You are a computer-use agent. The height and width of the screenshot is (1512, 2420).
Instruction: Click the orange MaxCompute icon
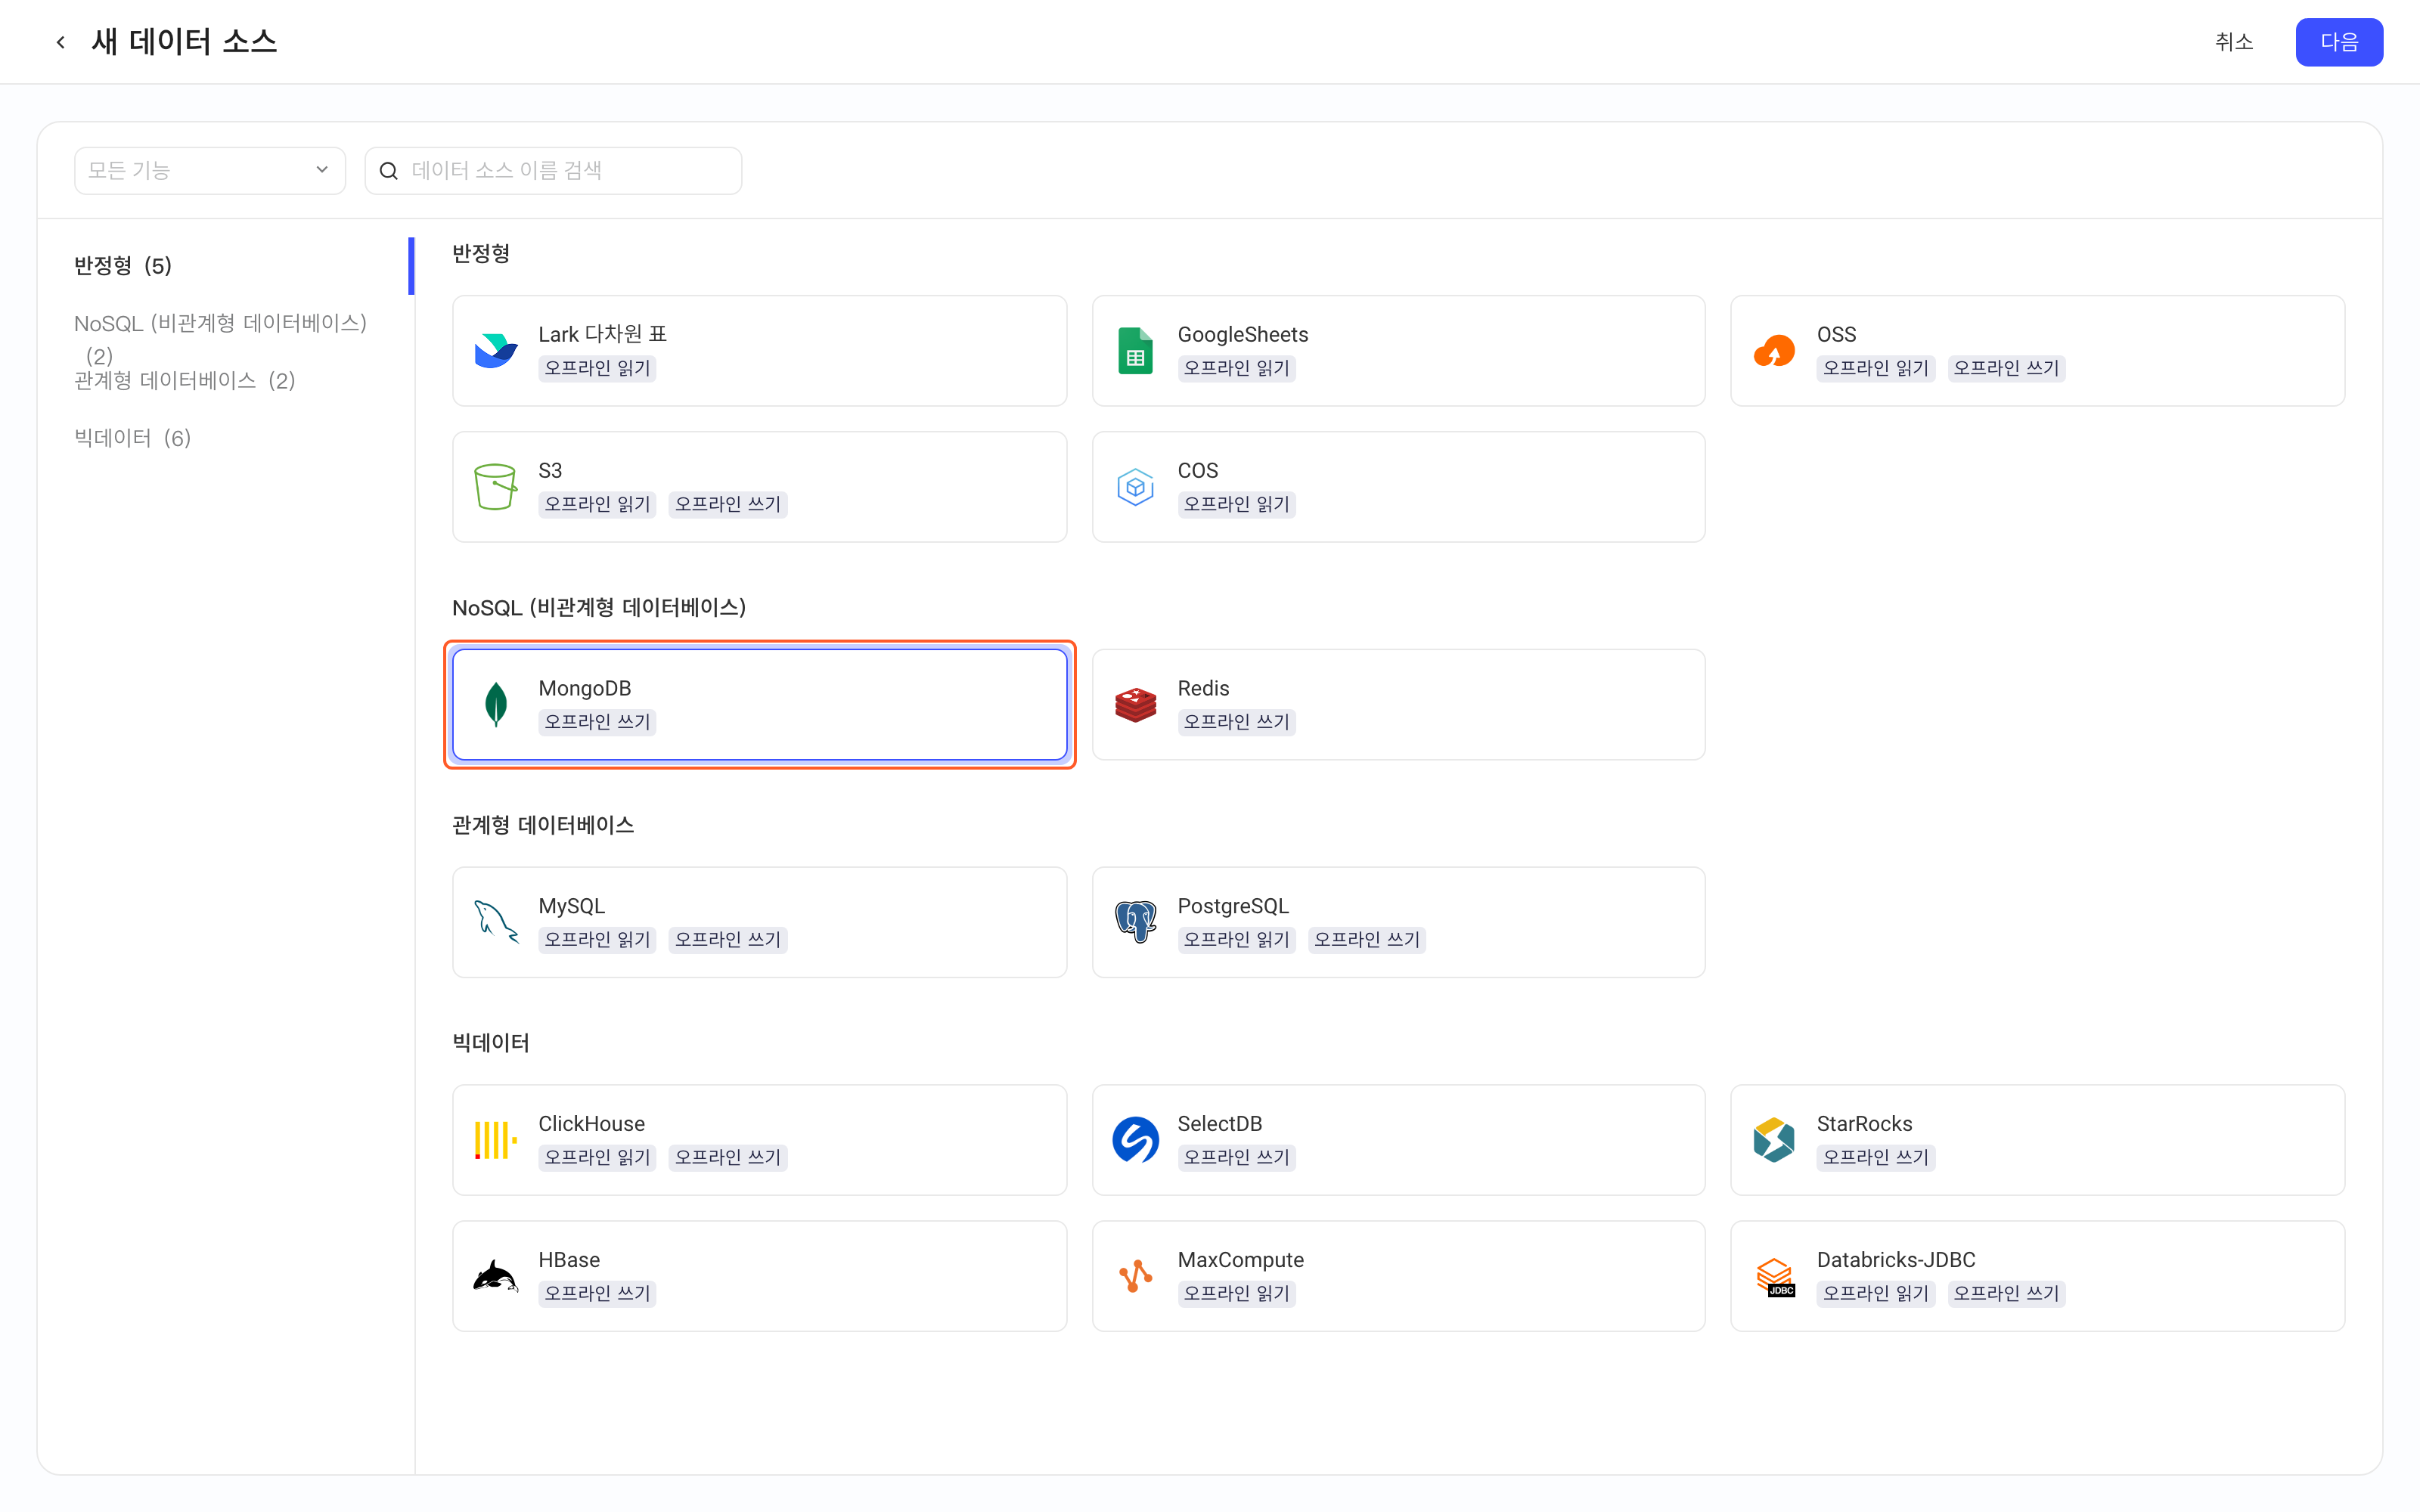coord(1135,1276)
